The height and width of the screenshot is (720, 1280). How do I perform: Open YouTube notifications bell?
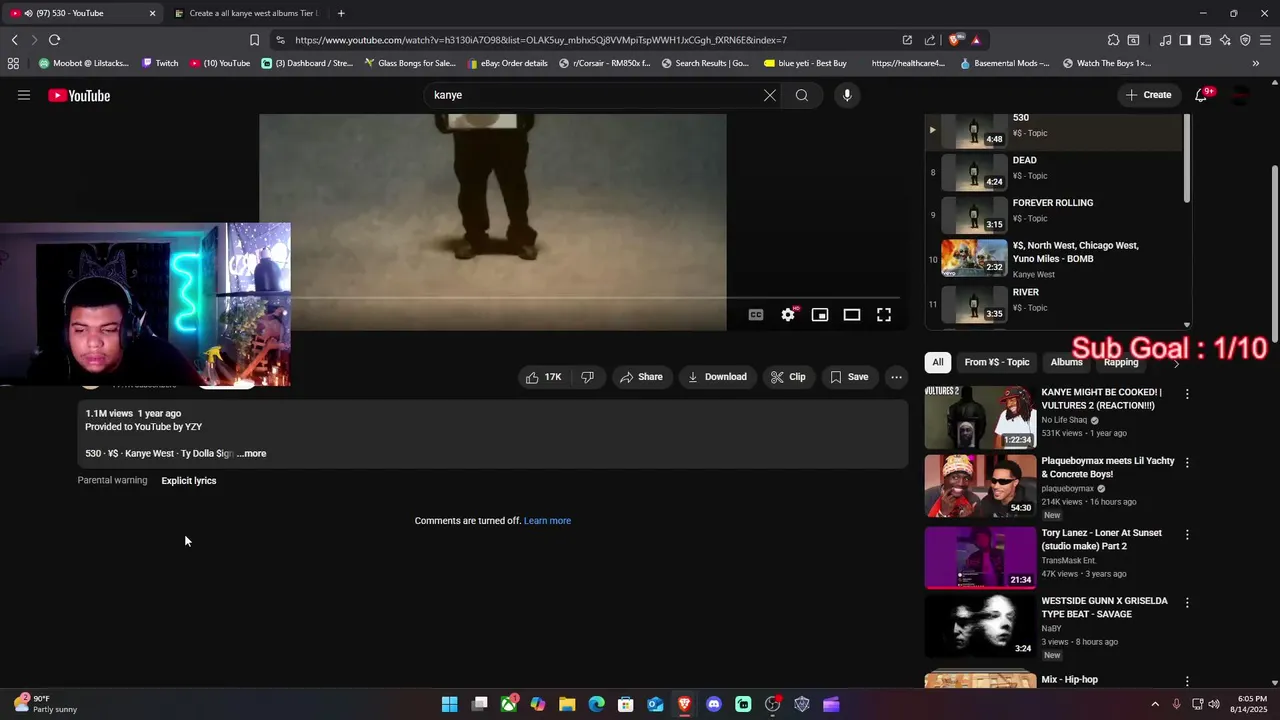click(x=1201, y=95)
